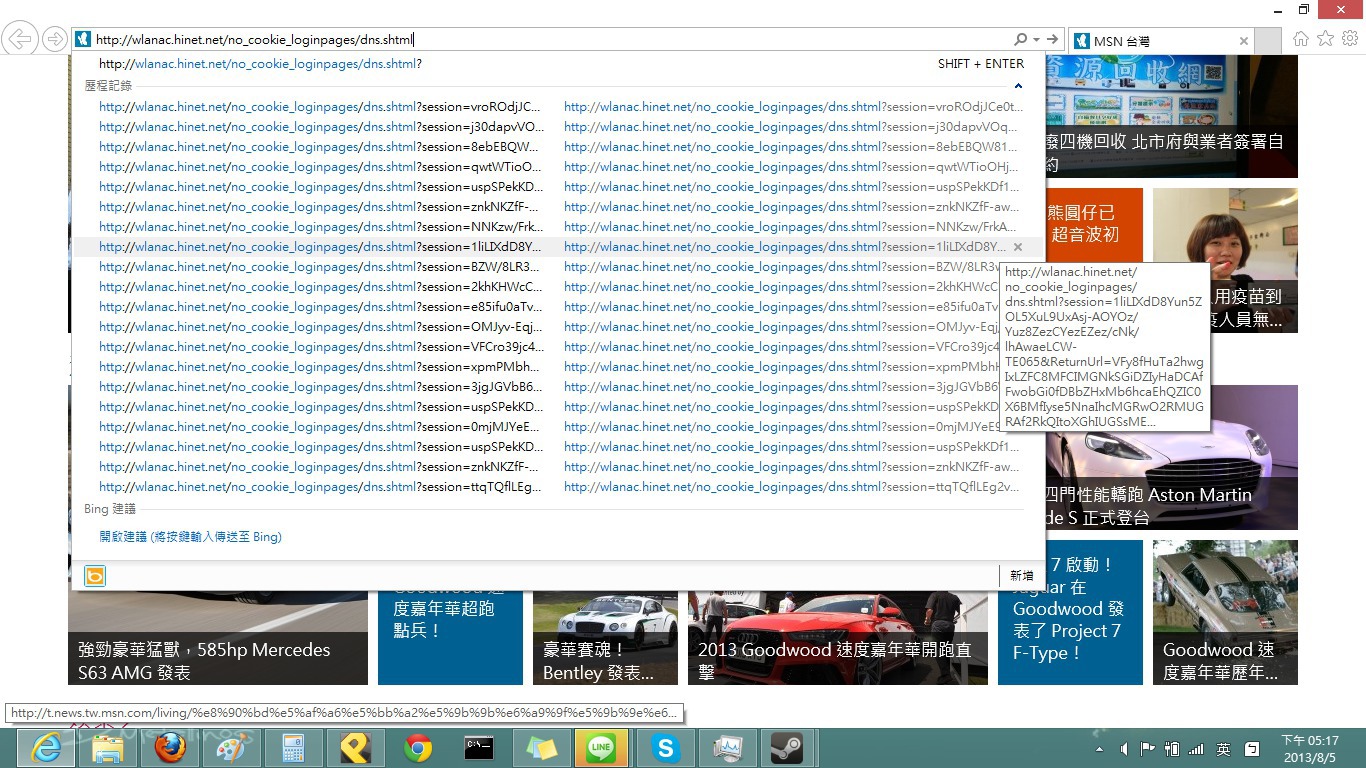Expand the address bar autocomplete dropdown arrow

click(x=1037, y=40)
